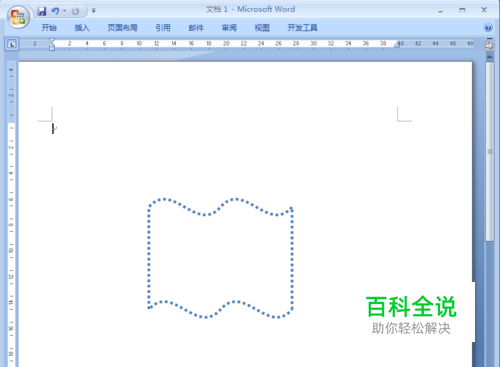Click the right indent marker on ruler

click(397, 45)
